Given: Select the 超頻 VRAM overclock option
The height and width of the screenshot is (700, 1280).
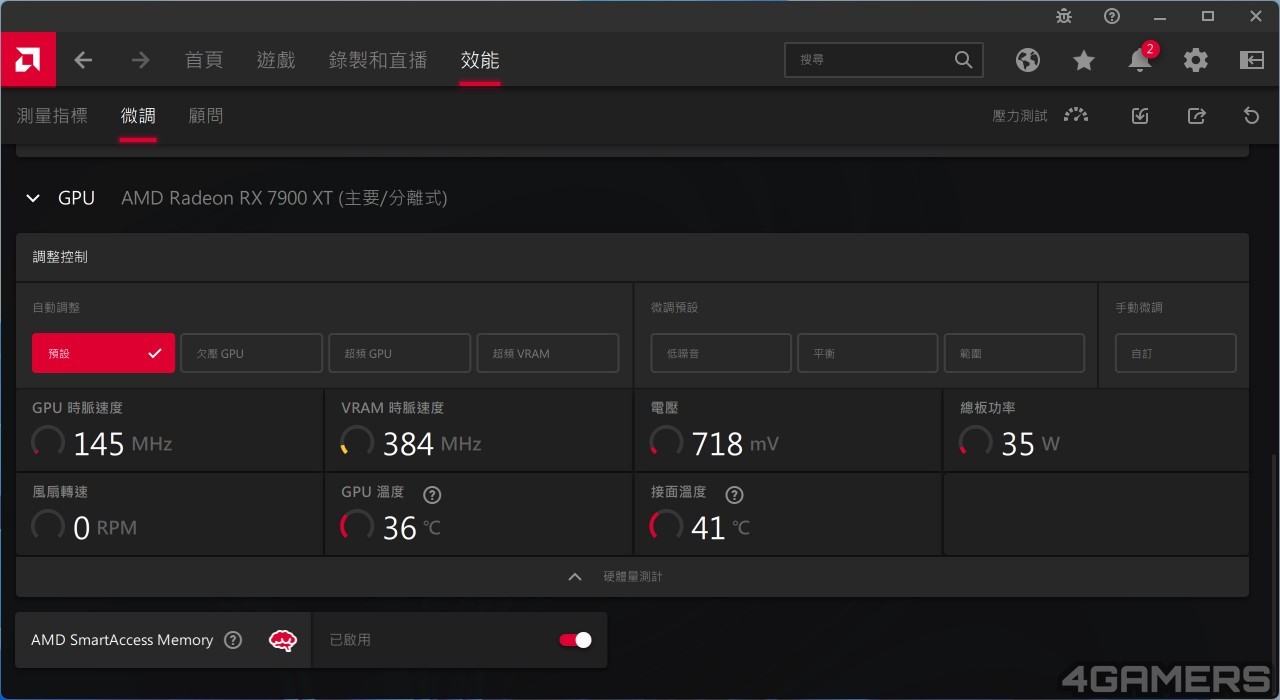Looking at the screenshot, I should click(548, 353).
